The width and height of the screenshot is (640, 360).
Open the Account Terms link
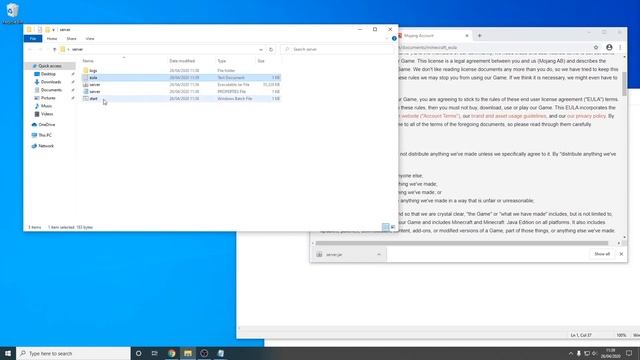(x=430, y=116)
